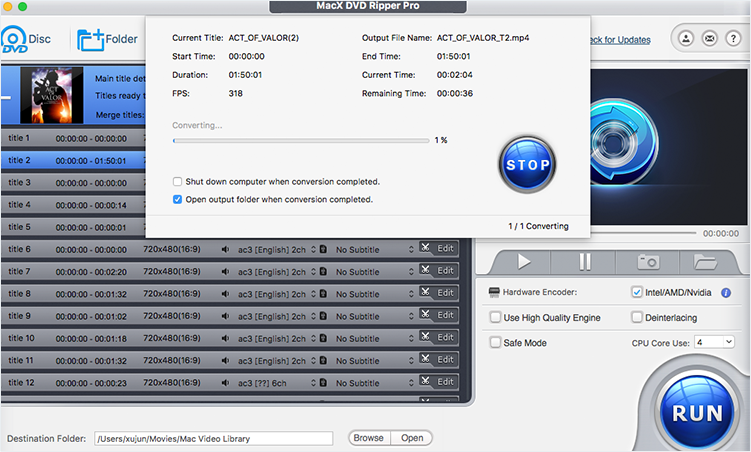
Task: Open the user account icon
Action: (x=688, y=40)
